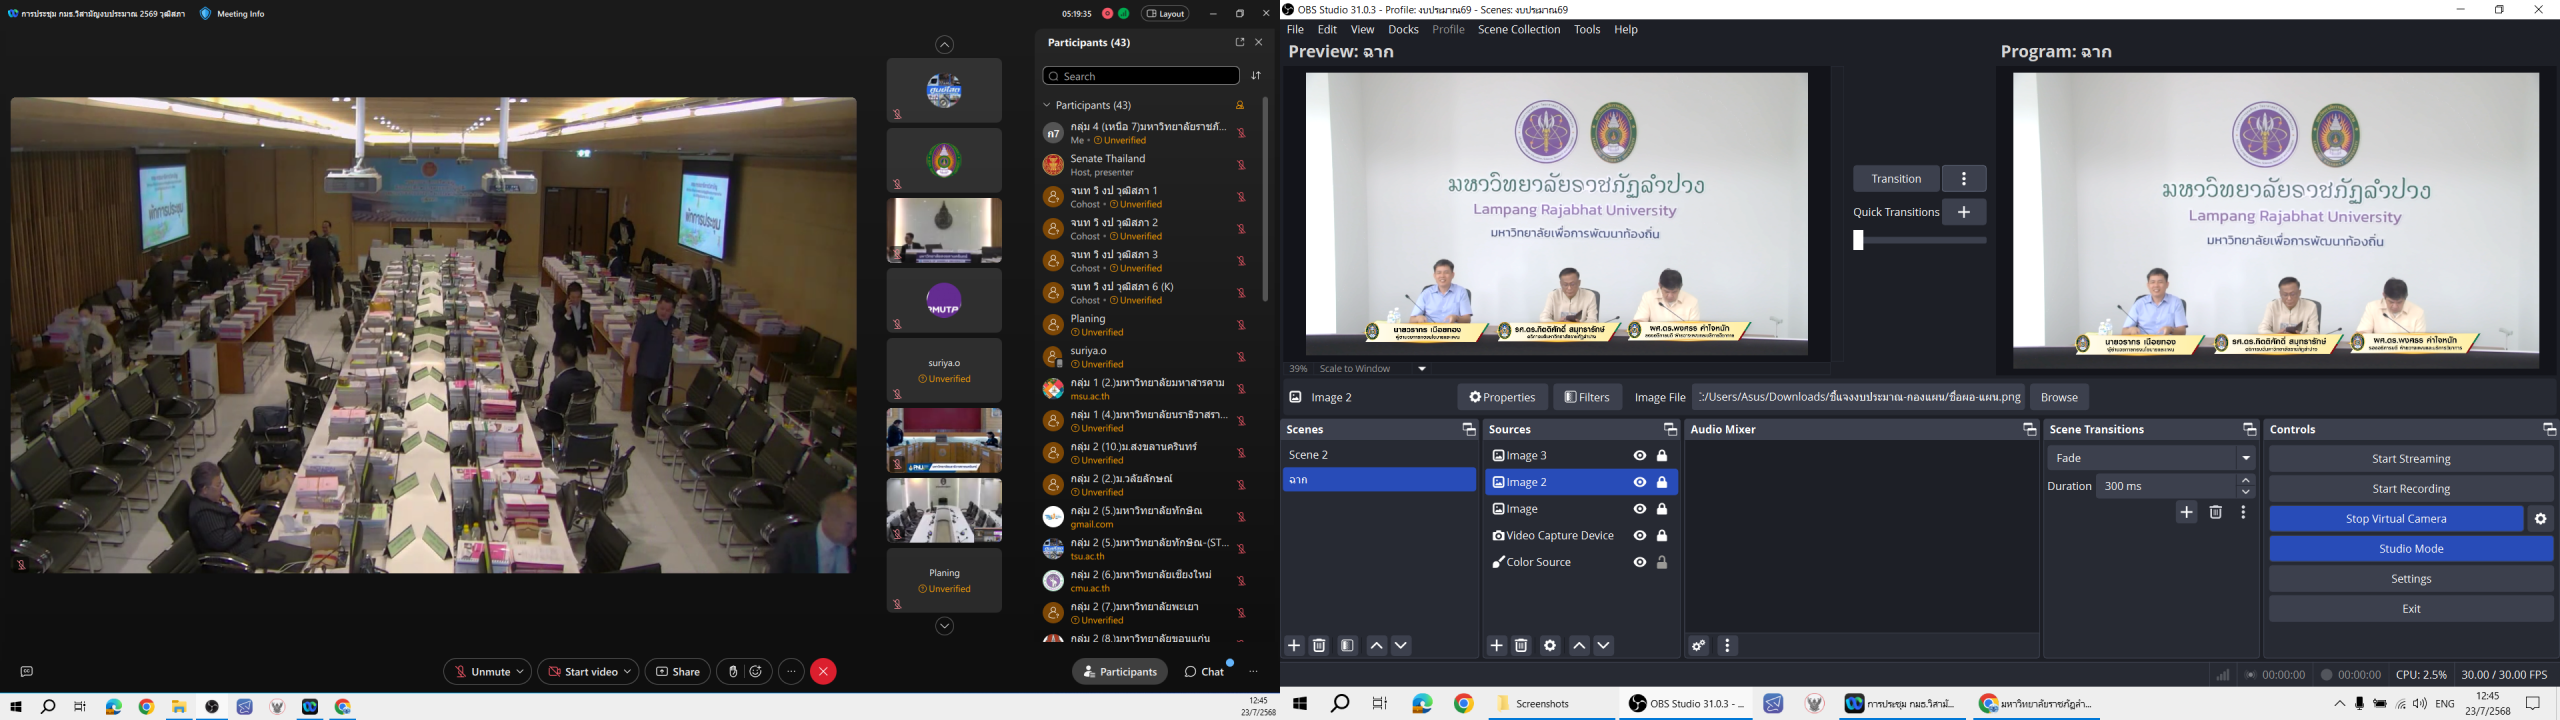The height and width of the screenshot is (720, 2560).
Task: Unlock the Image 3 source
Action: point(1662,456)
